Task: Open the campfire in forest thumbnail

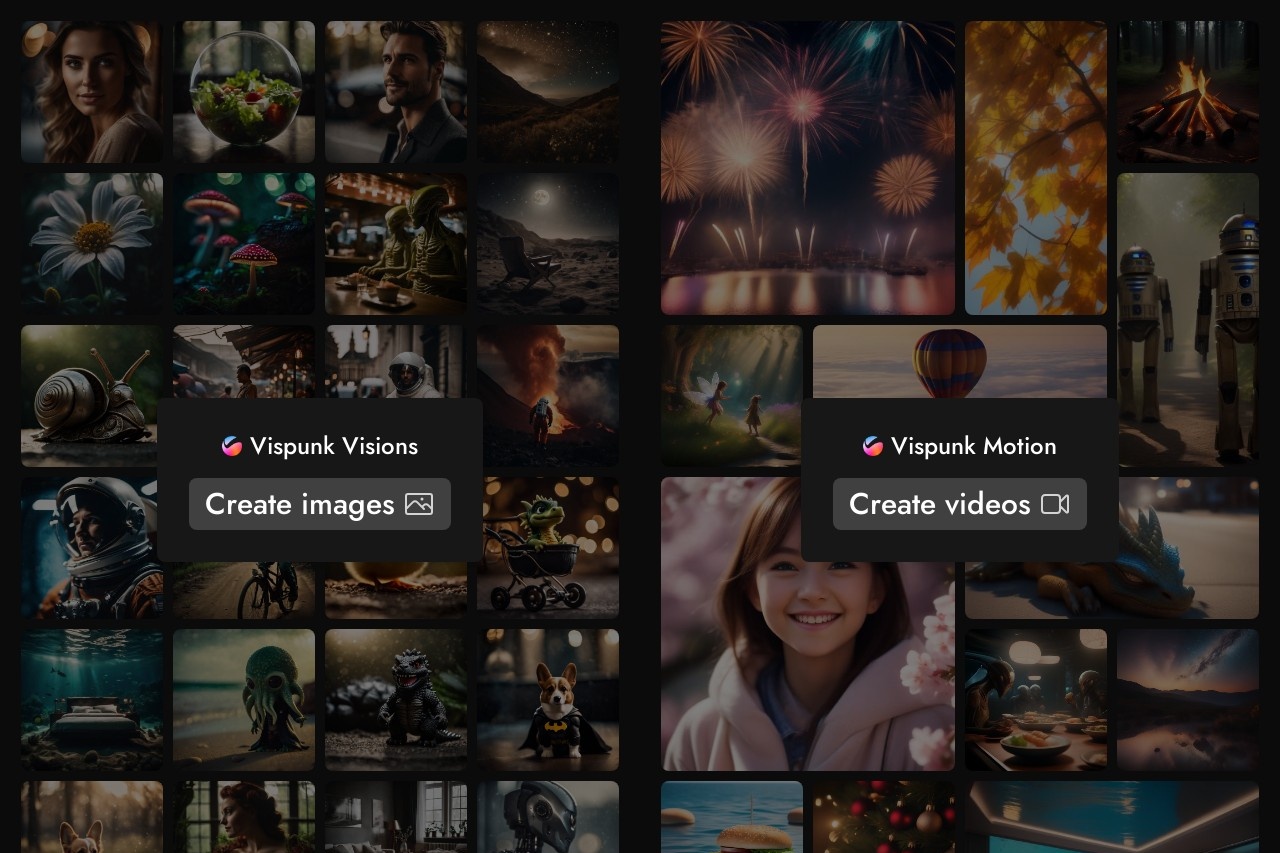Action: point(1188,92)
